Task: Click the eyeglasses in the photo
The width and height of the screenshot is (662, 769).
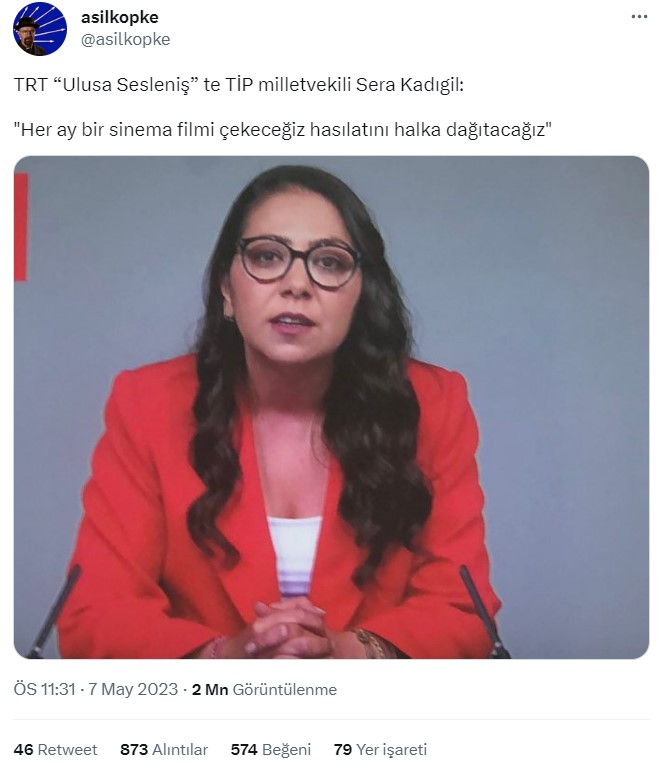Action: point(299,261)
